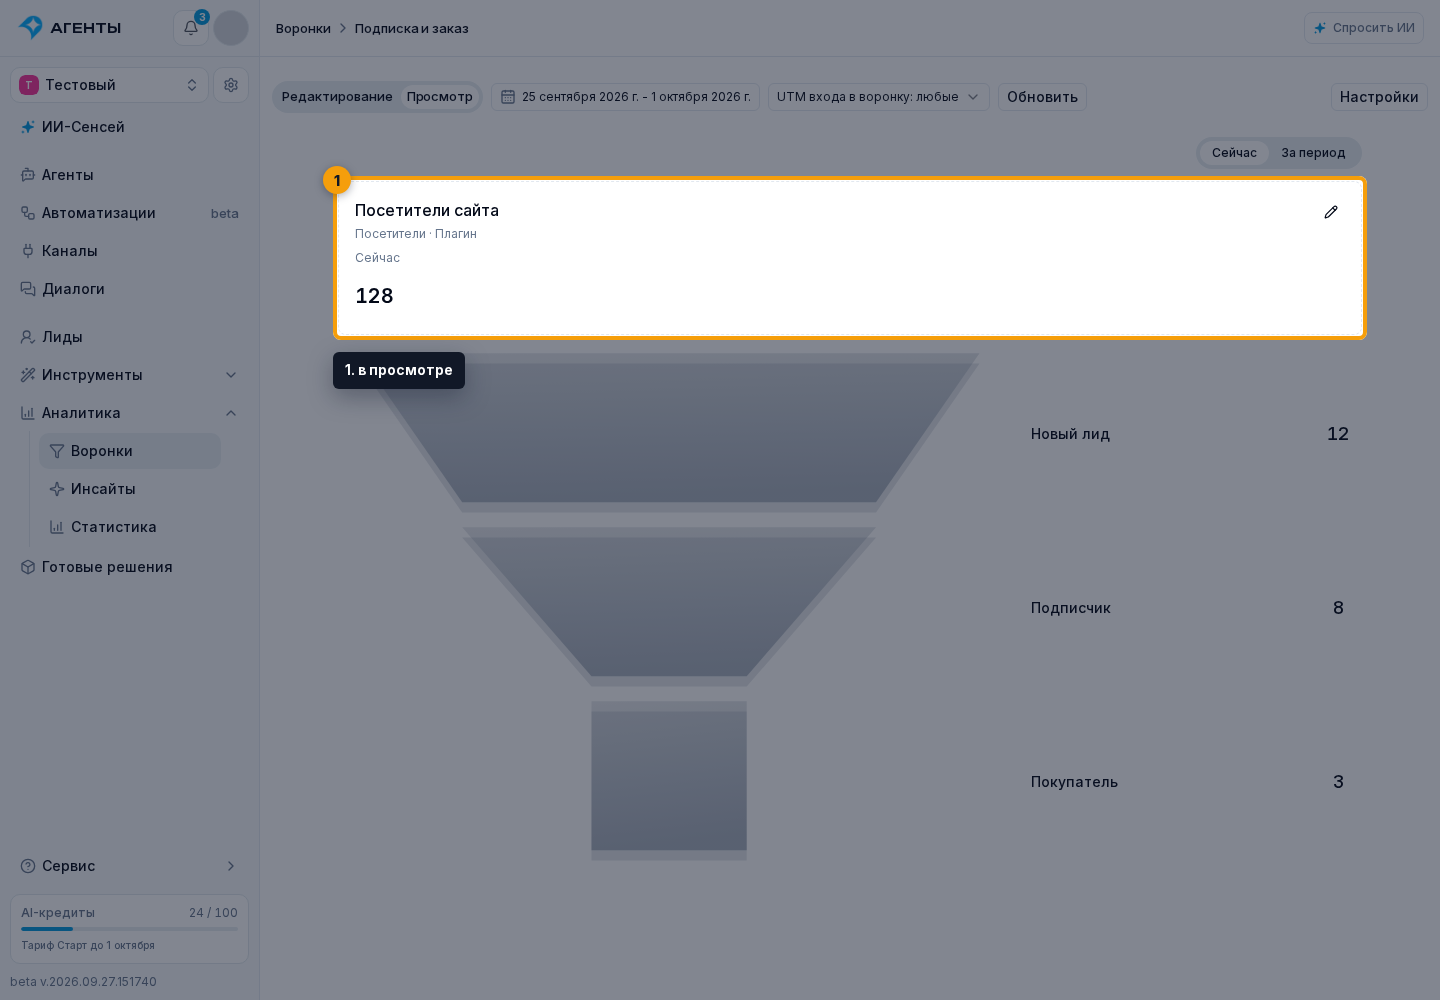Click the Посетители сайта card title
Viewport: 1440px width, 1000px height.
click(x=427, y=210)
